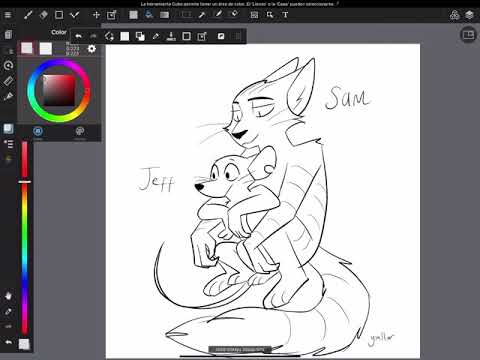Select the polyline checkmark-shaped tool
This screenshot has height=360, width=480.
coord(74,15)
